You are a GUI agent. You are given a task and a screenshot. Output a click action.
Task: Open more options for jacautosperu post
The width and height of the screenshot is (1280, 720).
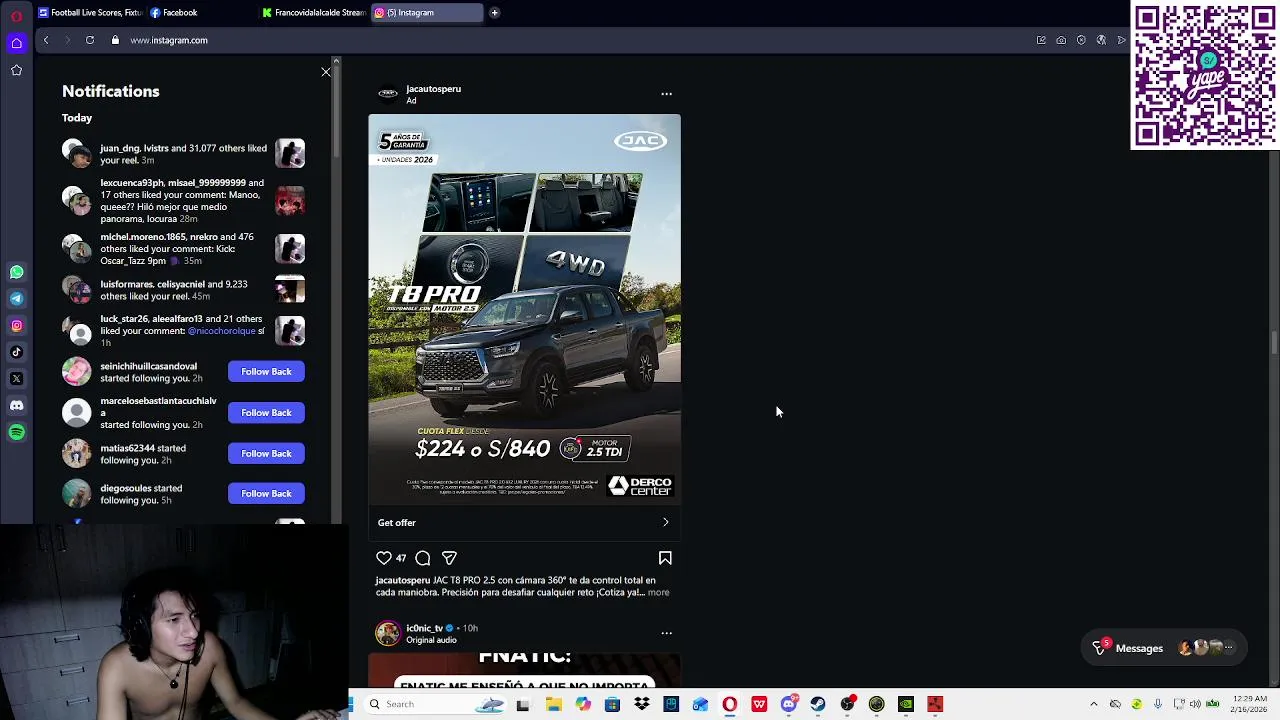[x=667, y=94]
